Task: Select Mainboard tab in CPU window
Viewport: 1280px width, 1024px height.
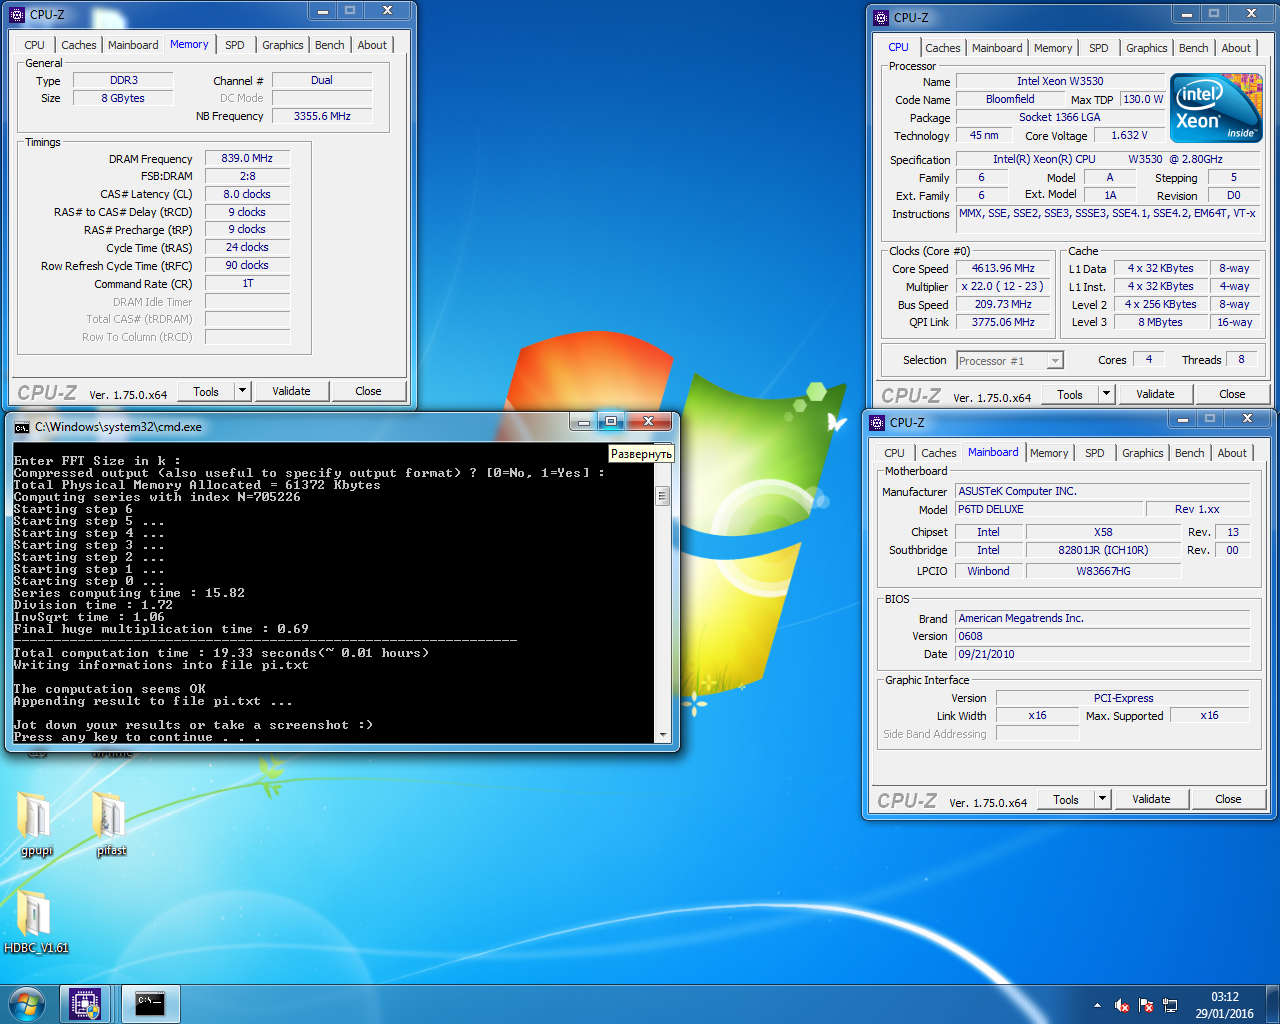Action: coord(997,48)
